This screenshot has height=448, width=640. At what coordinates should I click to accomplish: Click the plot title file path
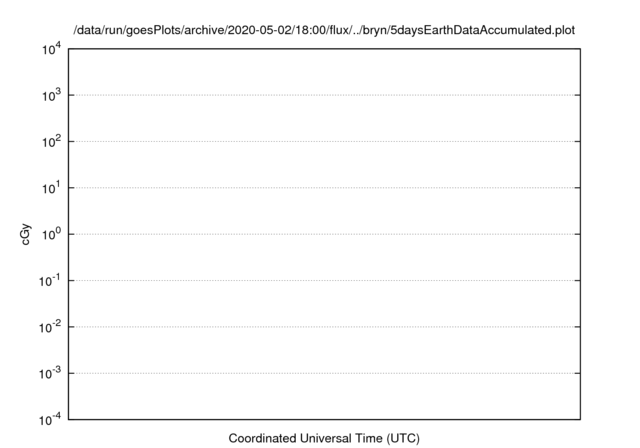pos(324,30)
